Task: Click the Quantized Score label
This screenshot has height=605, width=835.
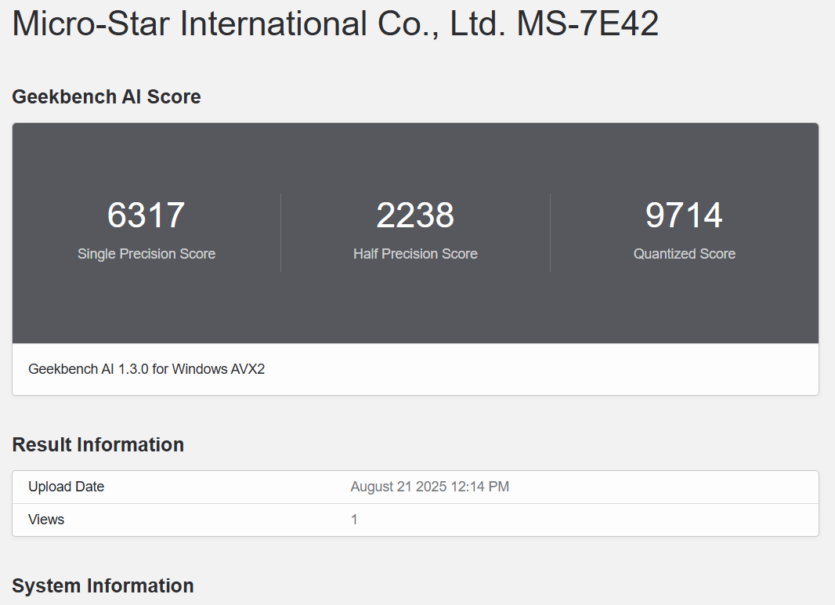Action: (684, 254)
